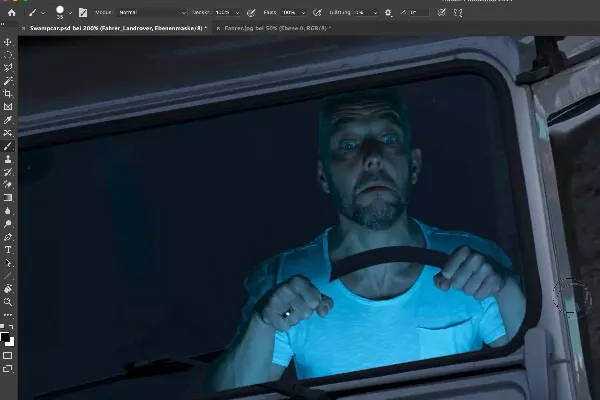Go to the Home screen icon
Screen dimensions: 600x400
tap(12, 13)
